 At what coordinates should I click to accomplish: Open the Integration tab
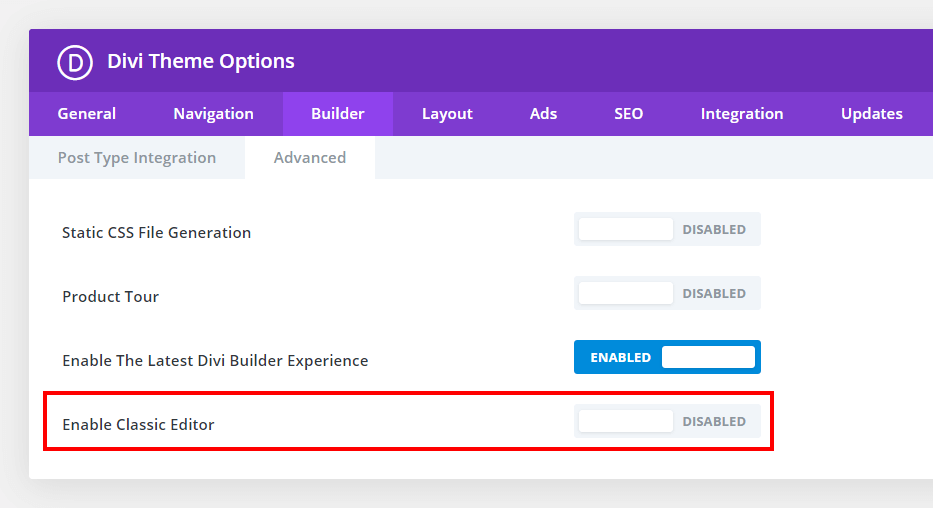[x=741, y=114]
